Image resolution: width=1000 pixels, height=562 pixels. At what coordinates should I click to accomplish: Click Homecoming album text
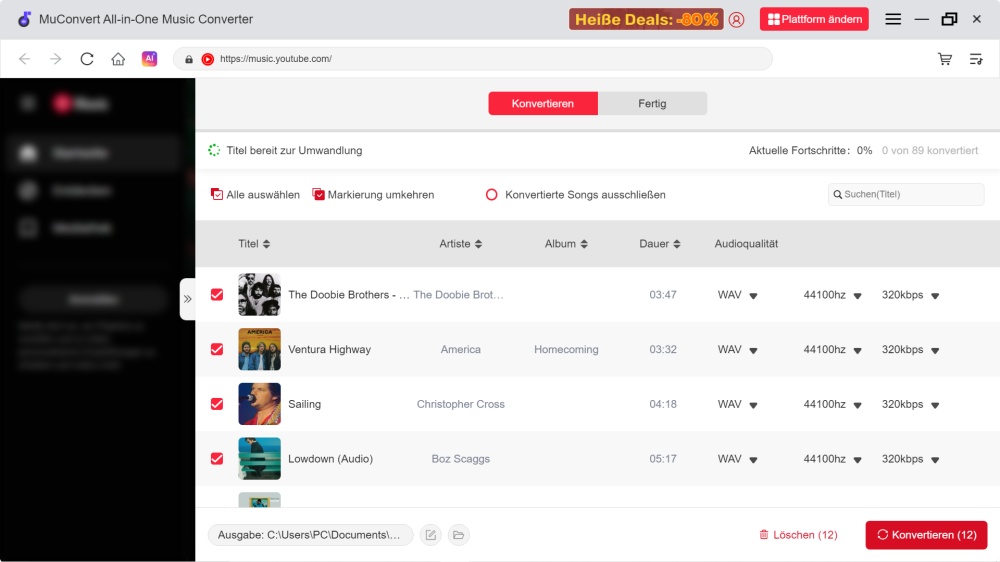pos(566,350)
